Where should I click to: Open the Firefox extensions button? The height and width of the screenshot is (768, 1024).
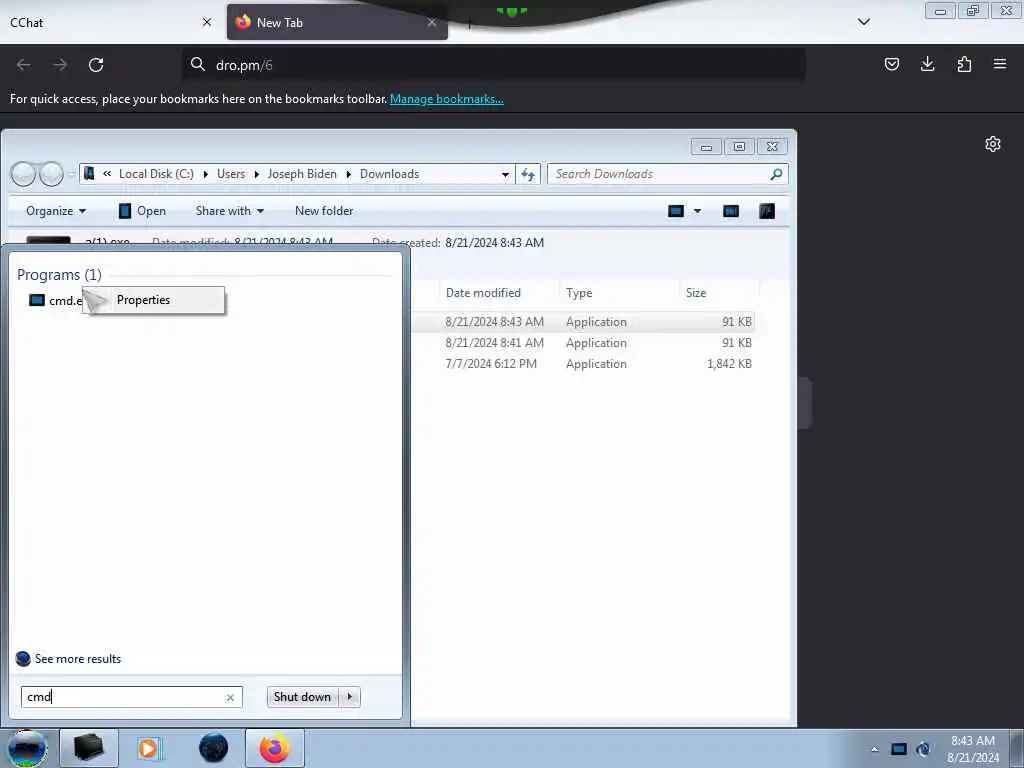click(x=964, y=64)
